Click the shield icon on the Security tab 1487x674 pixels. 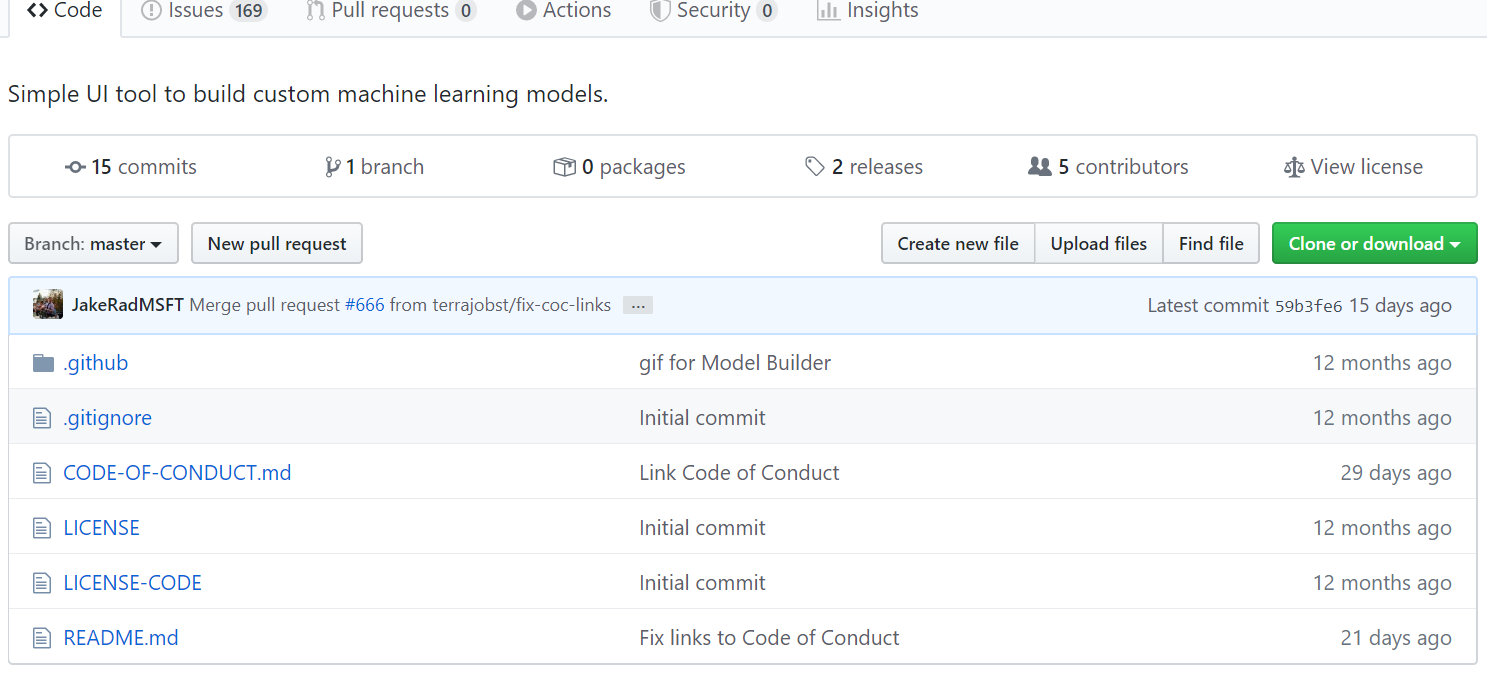pos(659,11)
